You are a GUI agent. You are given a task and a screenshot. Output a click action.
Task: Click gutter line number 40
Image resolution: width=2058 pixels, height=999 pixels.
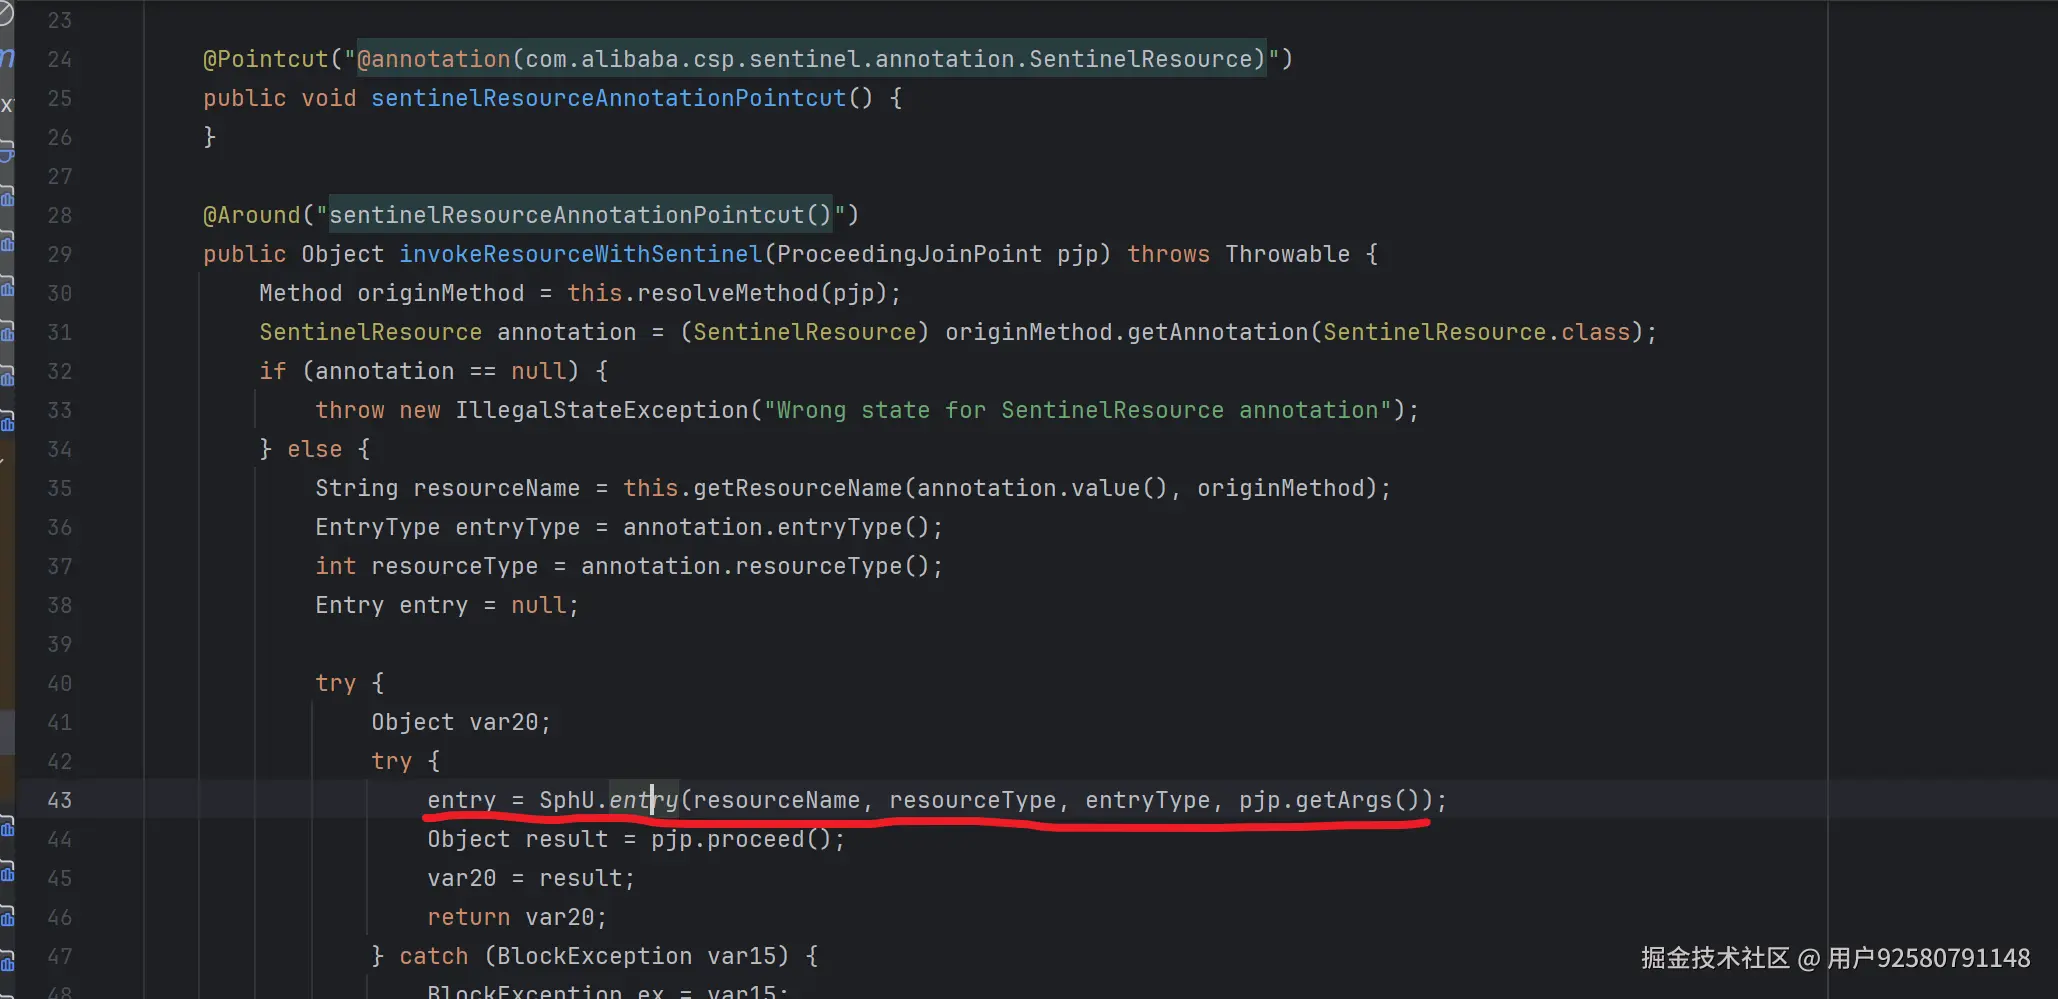(x=60, y=683)
